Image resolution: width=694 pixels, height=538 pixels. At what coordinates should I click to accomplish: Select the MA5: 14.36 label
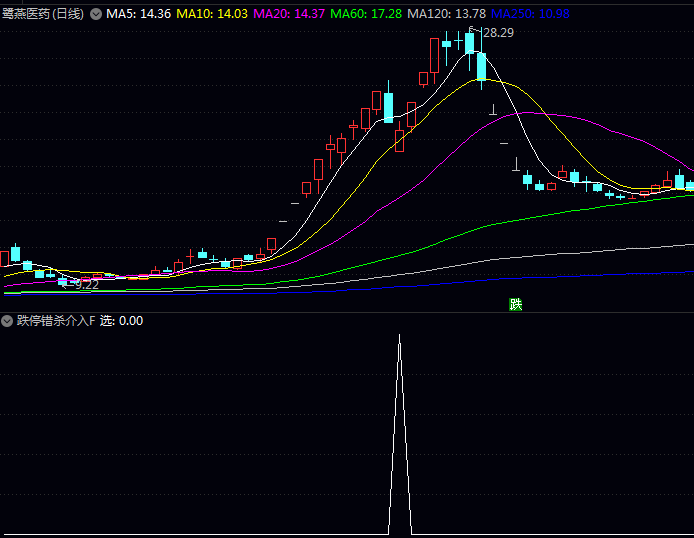click(x=139, y=14)
